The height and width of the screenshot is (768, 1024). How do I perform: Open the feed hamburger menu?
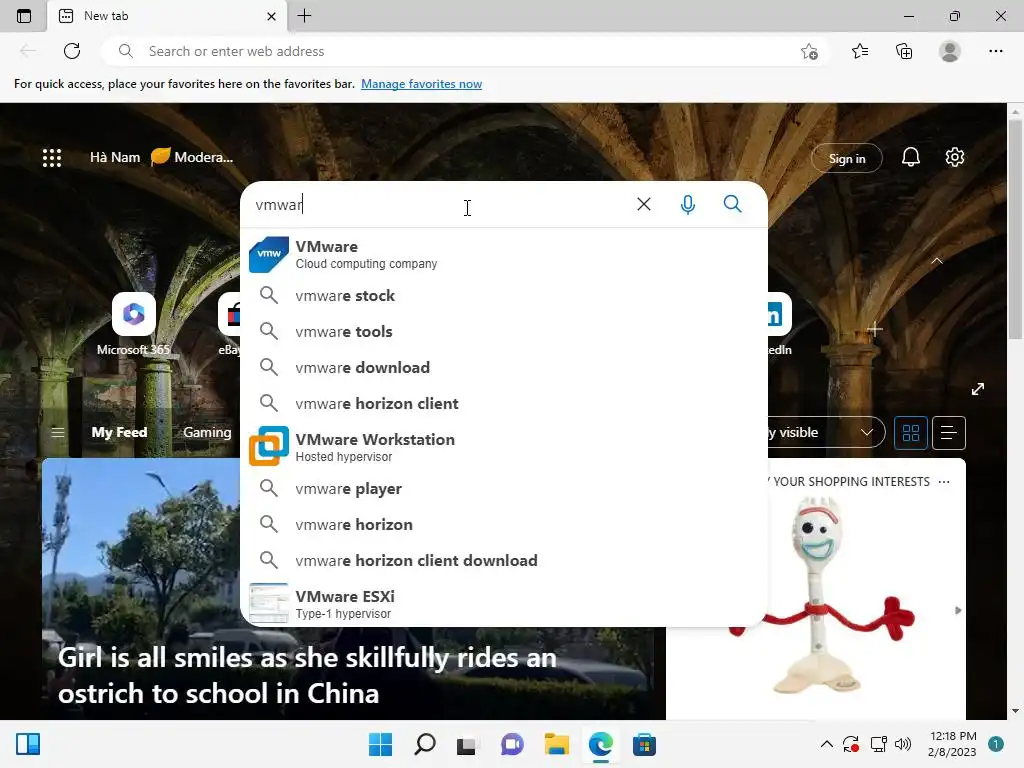coord(57,432)
